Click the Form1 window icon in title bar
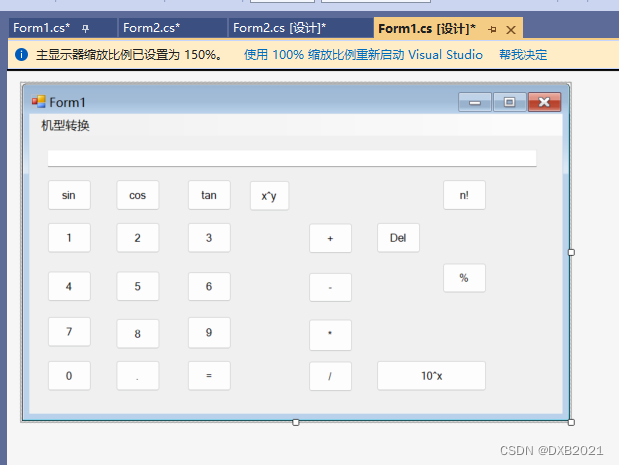 [x=39, y=102]
